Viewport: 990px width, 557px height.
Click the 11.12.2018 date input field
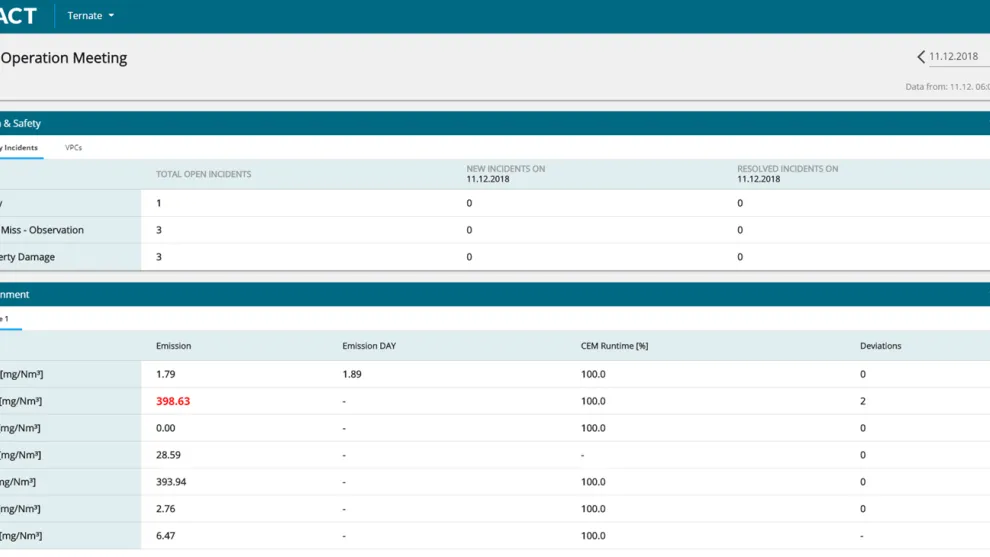point(957,57)
